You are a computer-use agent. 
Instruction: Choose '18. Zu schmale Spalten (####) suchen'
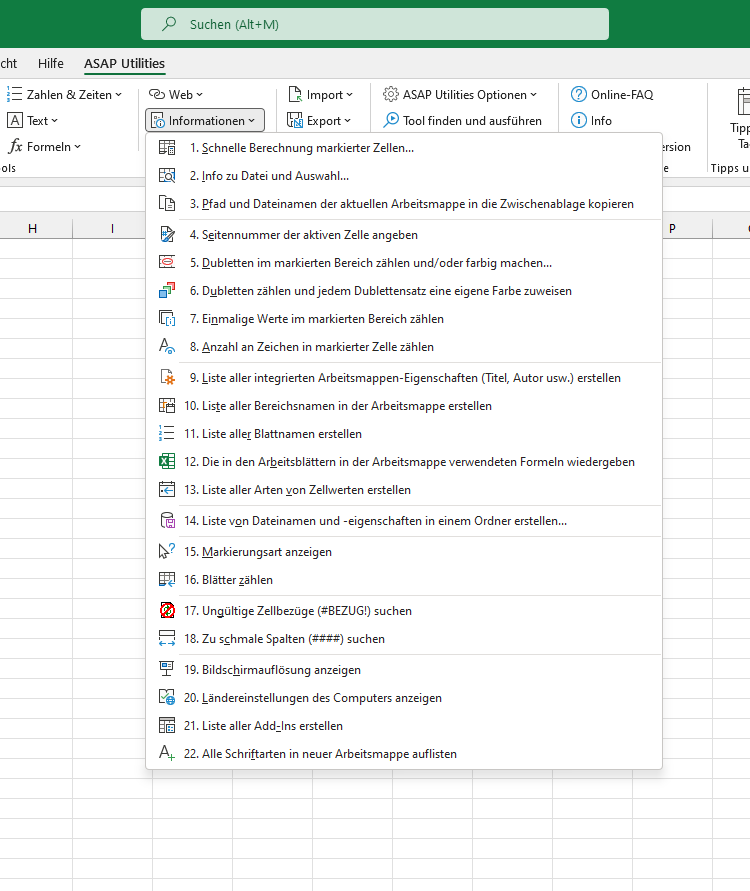point(404,638)
